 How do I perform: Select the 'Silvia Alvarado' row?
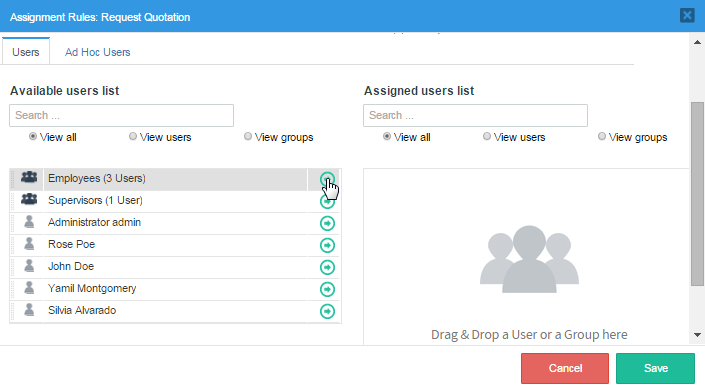point(175,311)
